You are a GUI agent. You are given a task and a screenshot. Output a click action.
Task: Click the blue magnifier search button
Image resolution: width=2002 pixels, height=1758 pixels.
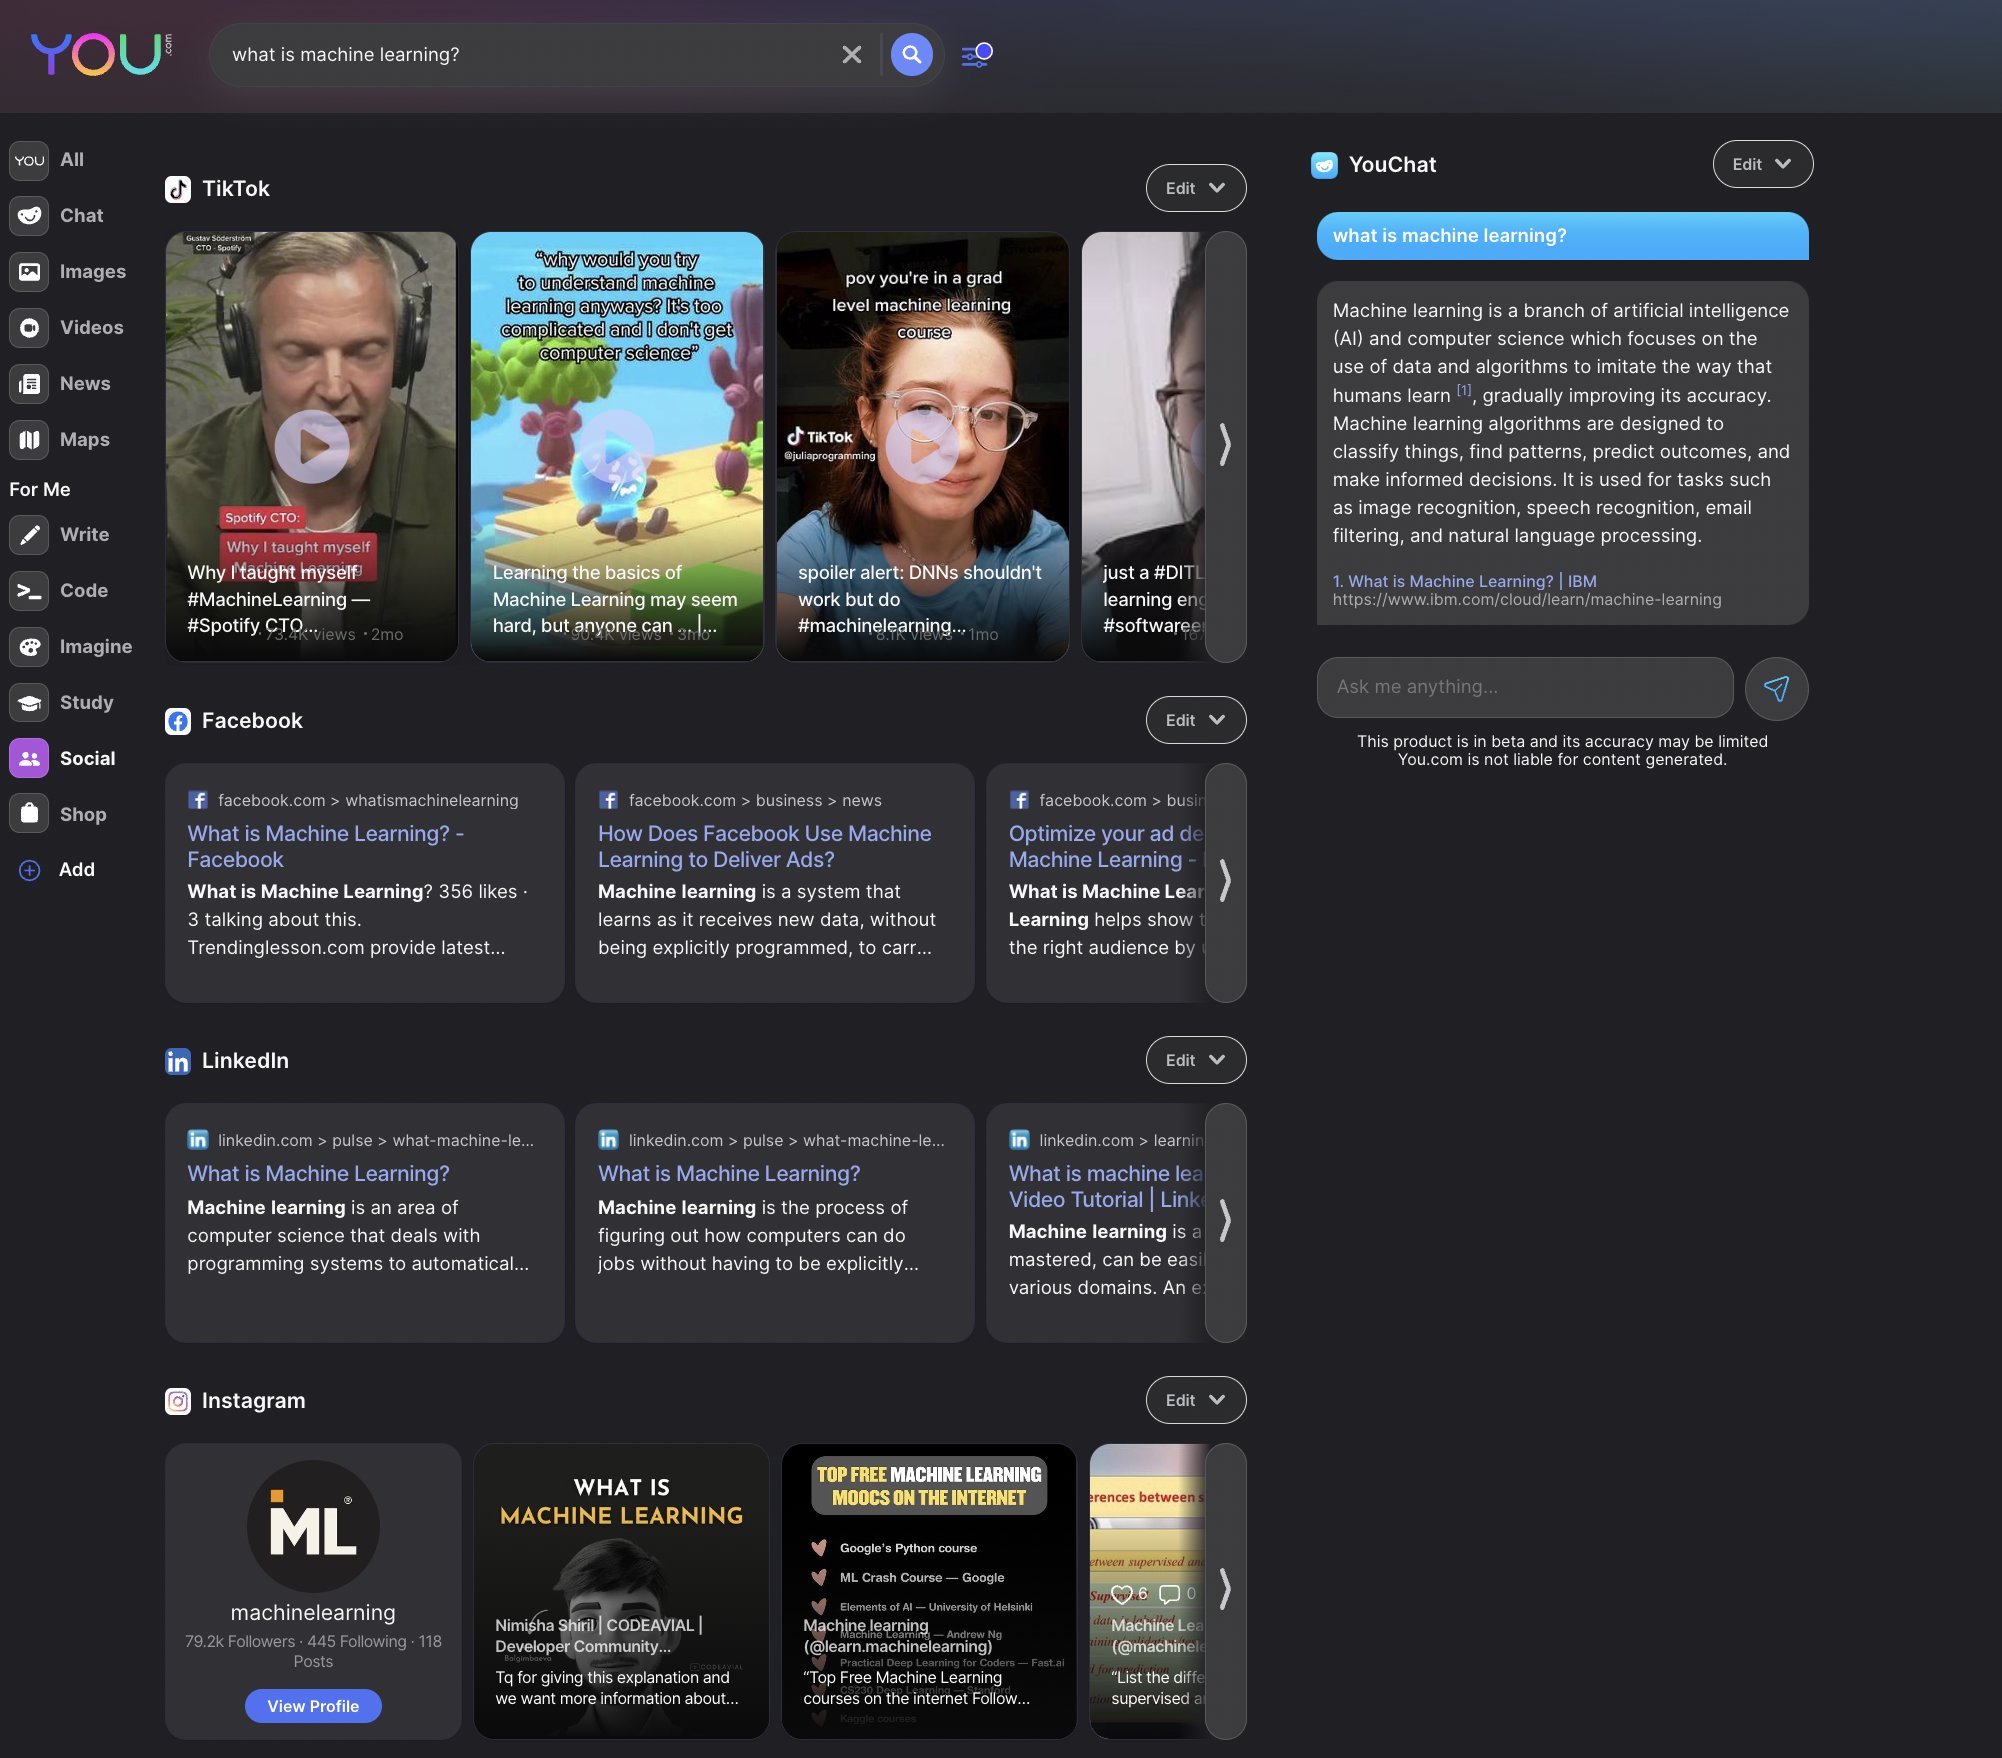pos(911,54)
